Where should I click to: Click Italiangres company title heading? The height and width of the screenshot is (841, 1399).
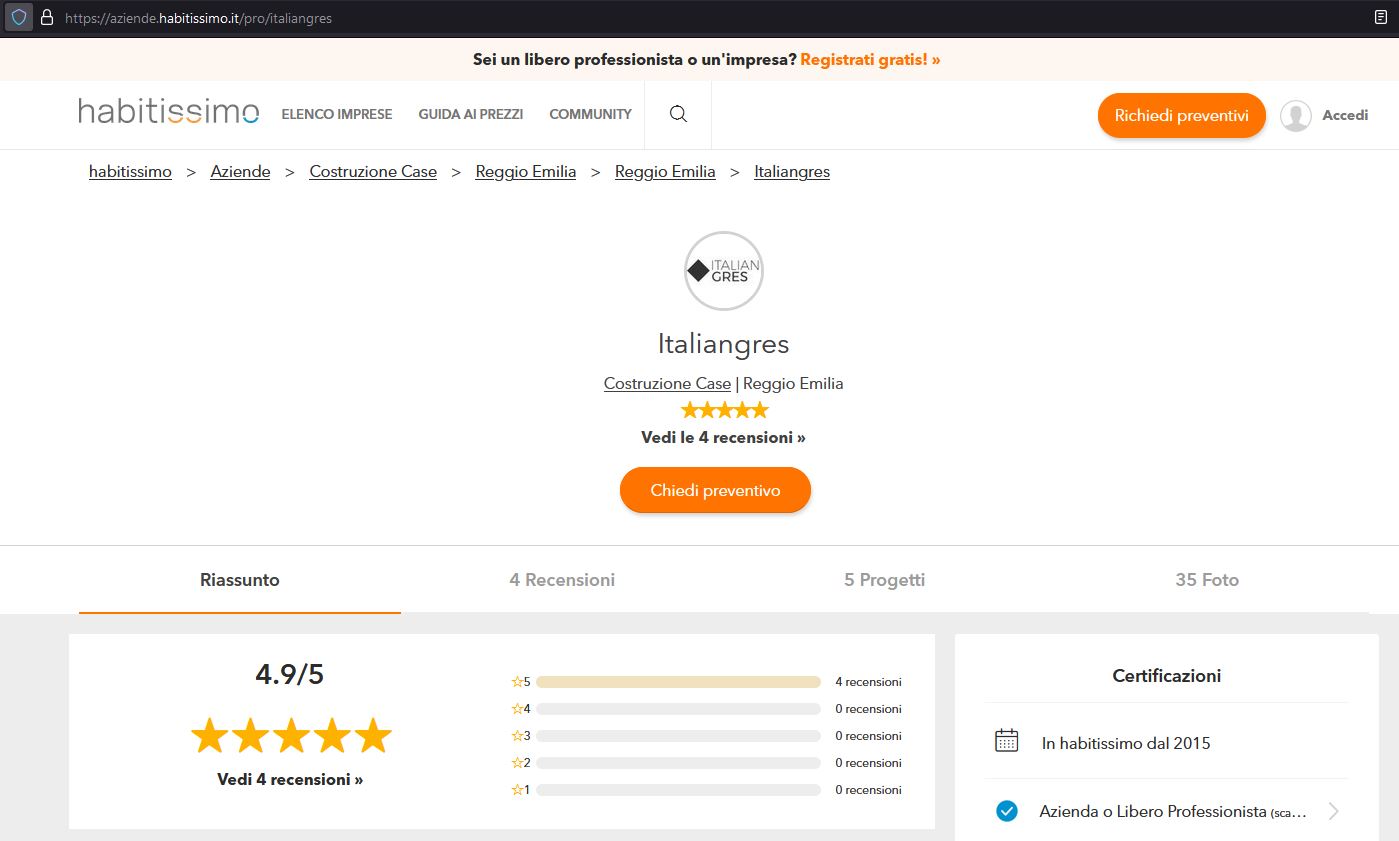tap(724, 344)
